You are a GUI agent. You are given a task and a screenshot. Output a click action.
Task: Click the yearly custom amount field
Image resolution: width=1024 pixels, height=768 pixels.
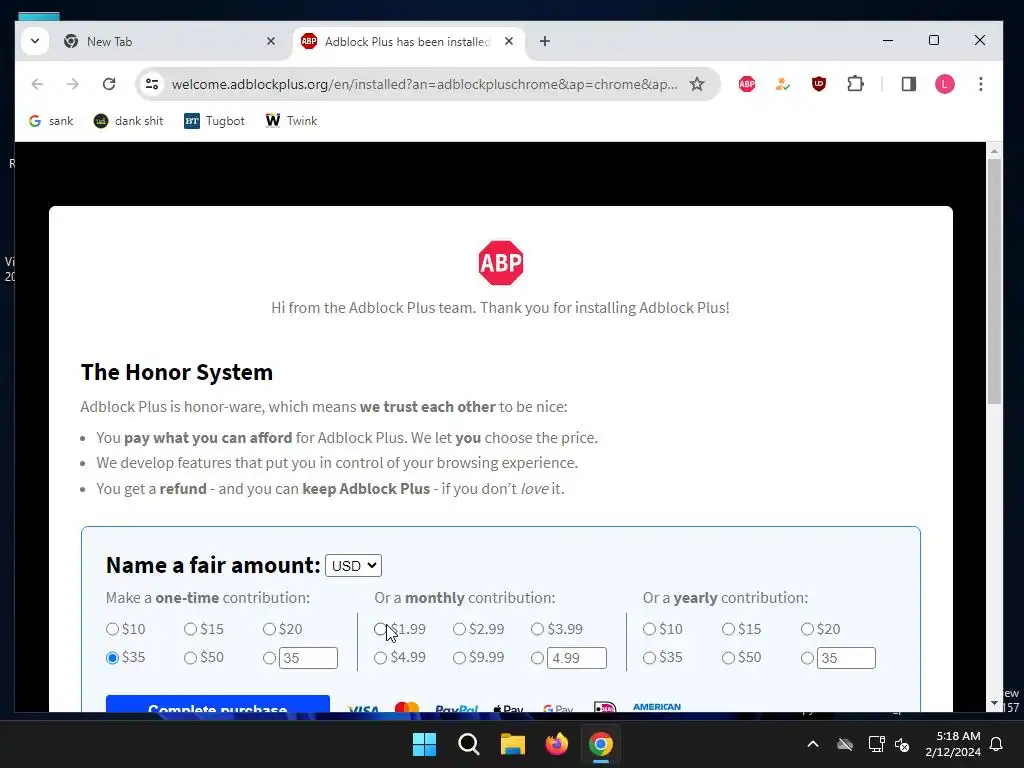click(x=846, y=658)
